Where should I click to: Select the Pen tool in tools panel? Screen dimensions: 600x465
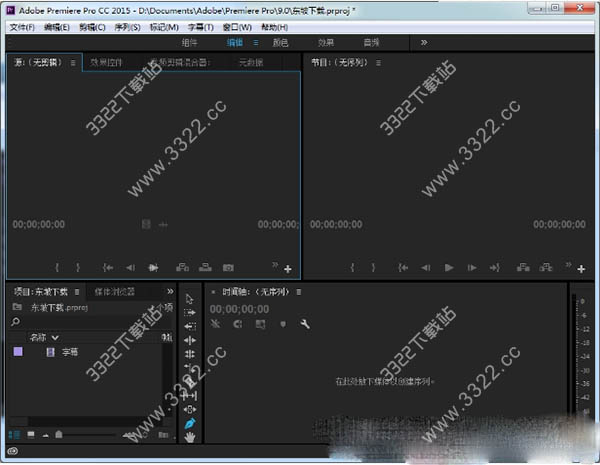pos(190,423)
